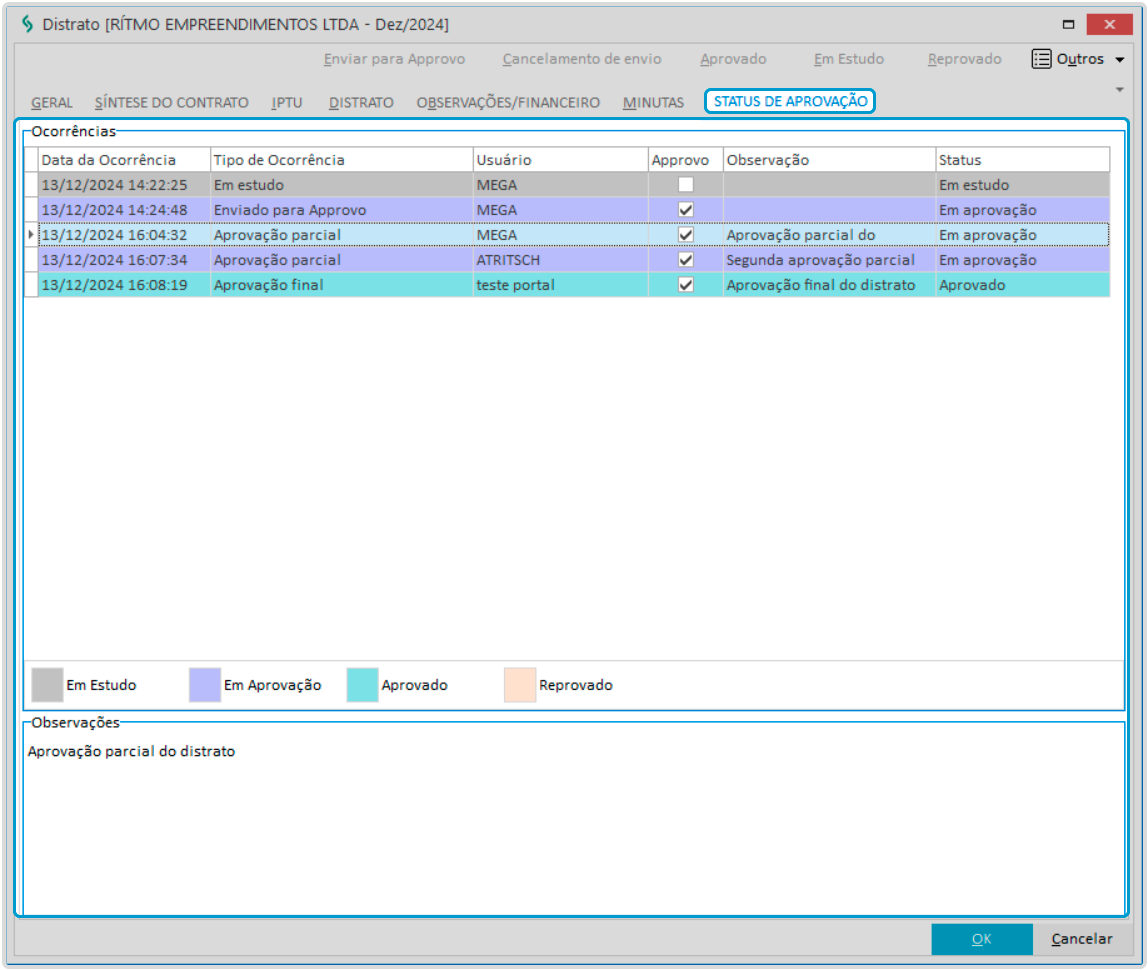
Task: Click the Data da Ocorrência column header
Action: pos(124,160)
